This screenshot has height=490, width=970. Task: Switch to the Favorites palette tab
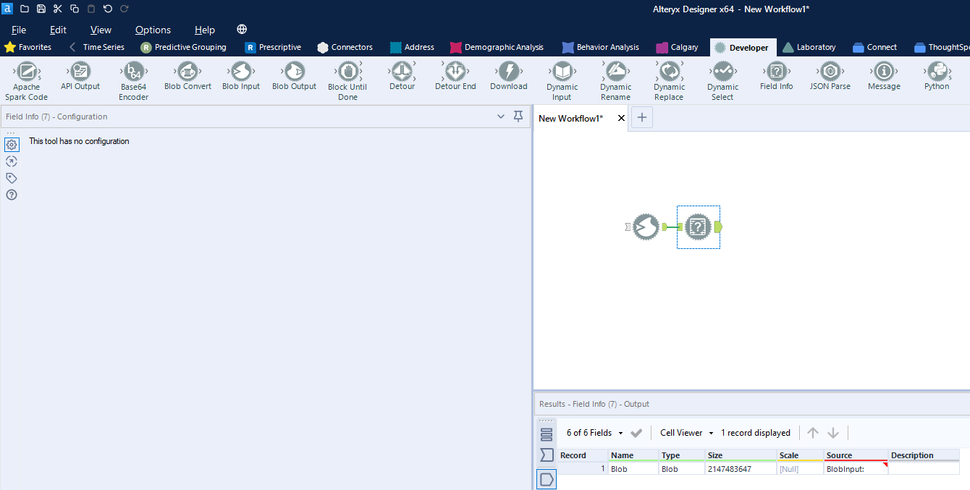pyautogui.click(x=28, y=47)
